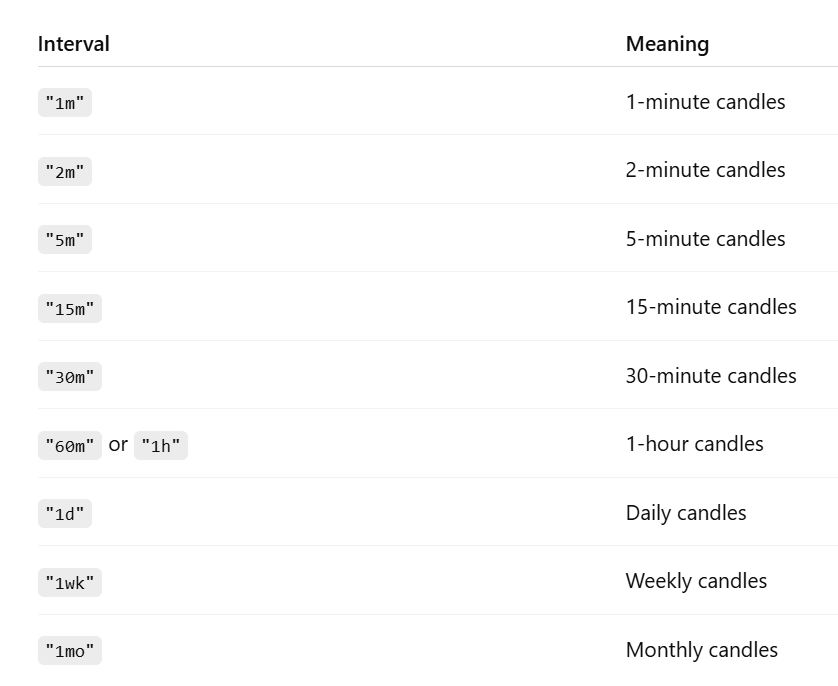The width and height of the screenshot is (838, 686).
Task: Select the "30m" interval code chip
Action: pyautogui.click(x=70, y=377)
